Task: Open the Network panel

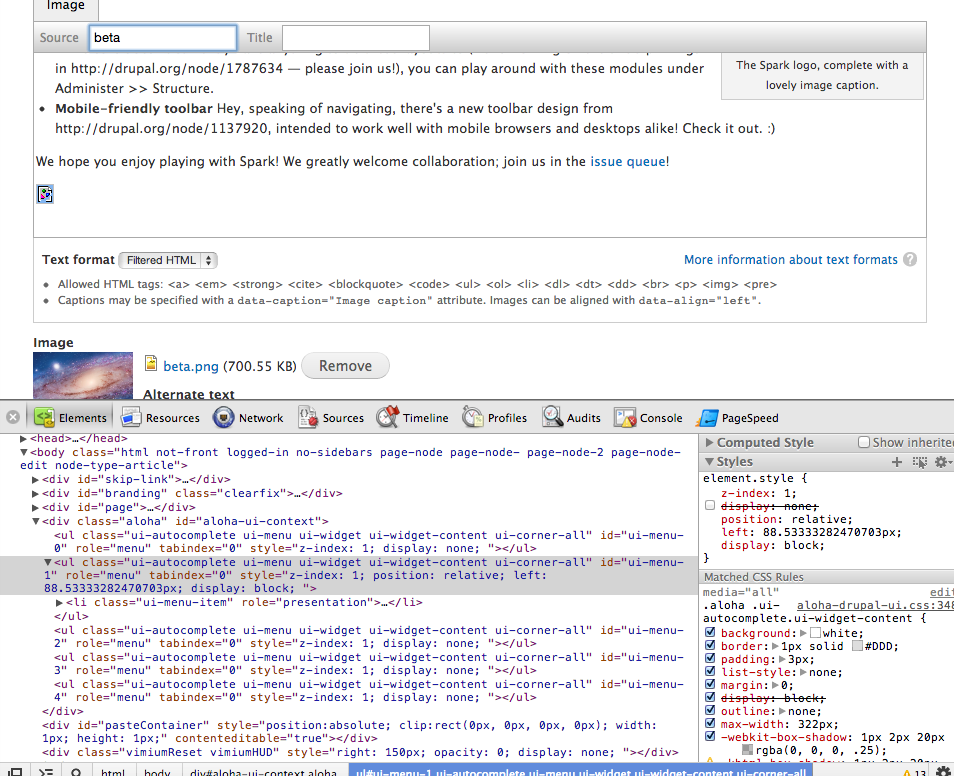Action: click(x=248, y=418)
